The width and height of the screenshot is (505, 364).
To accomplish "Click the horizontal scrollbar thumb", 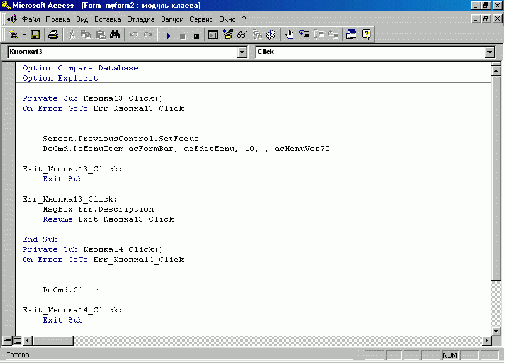I will pos(53,341).
